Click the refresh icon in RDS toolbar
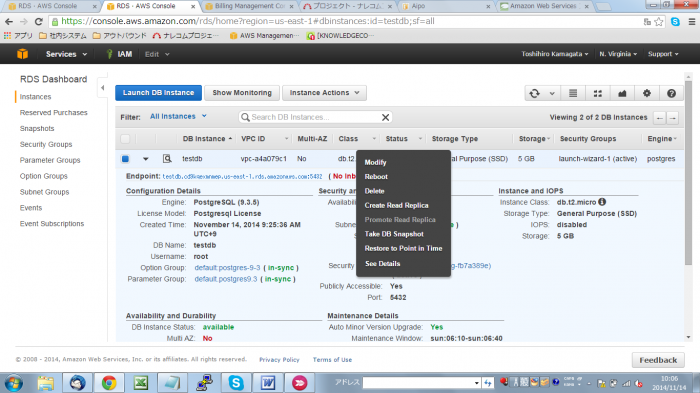Image resolution: width=700 pixels, height=393 pixels. (534, 93)
